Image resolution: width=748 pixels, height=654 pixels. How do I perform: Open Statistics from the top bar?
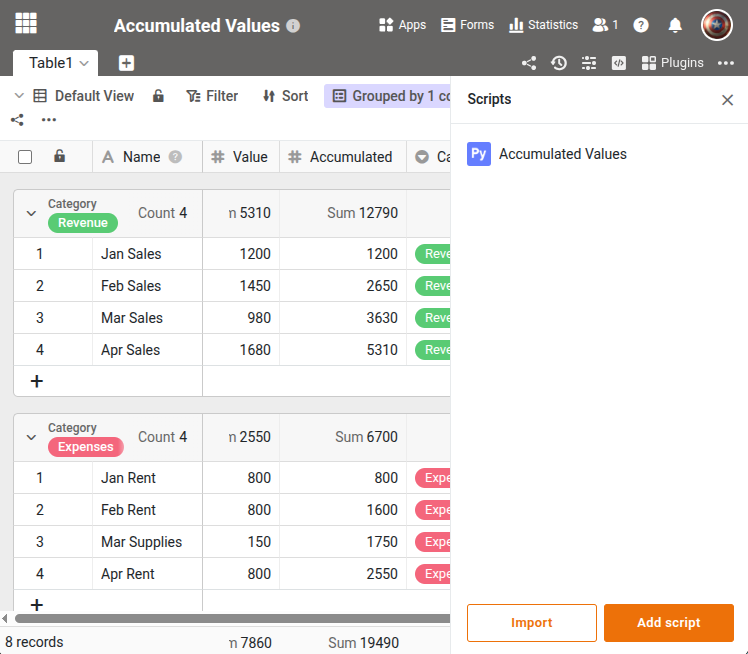[543, 25]
